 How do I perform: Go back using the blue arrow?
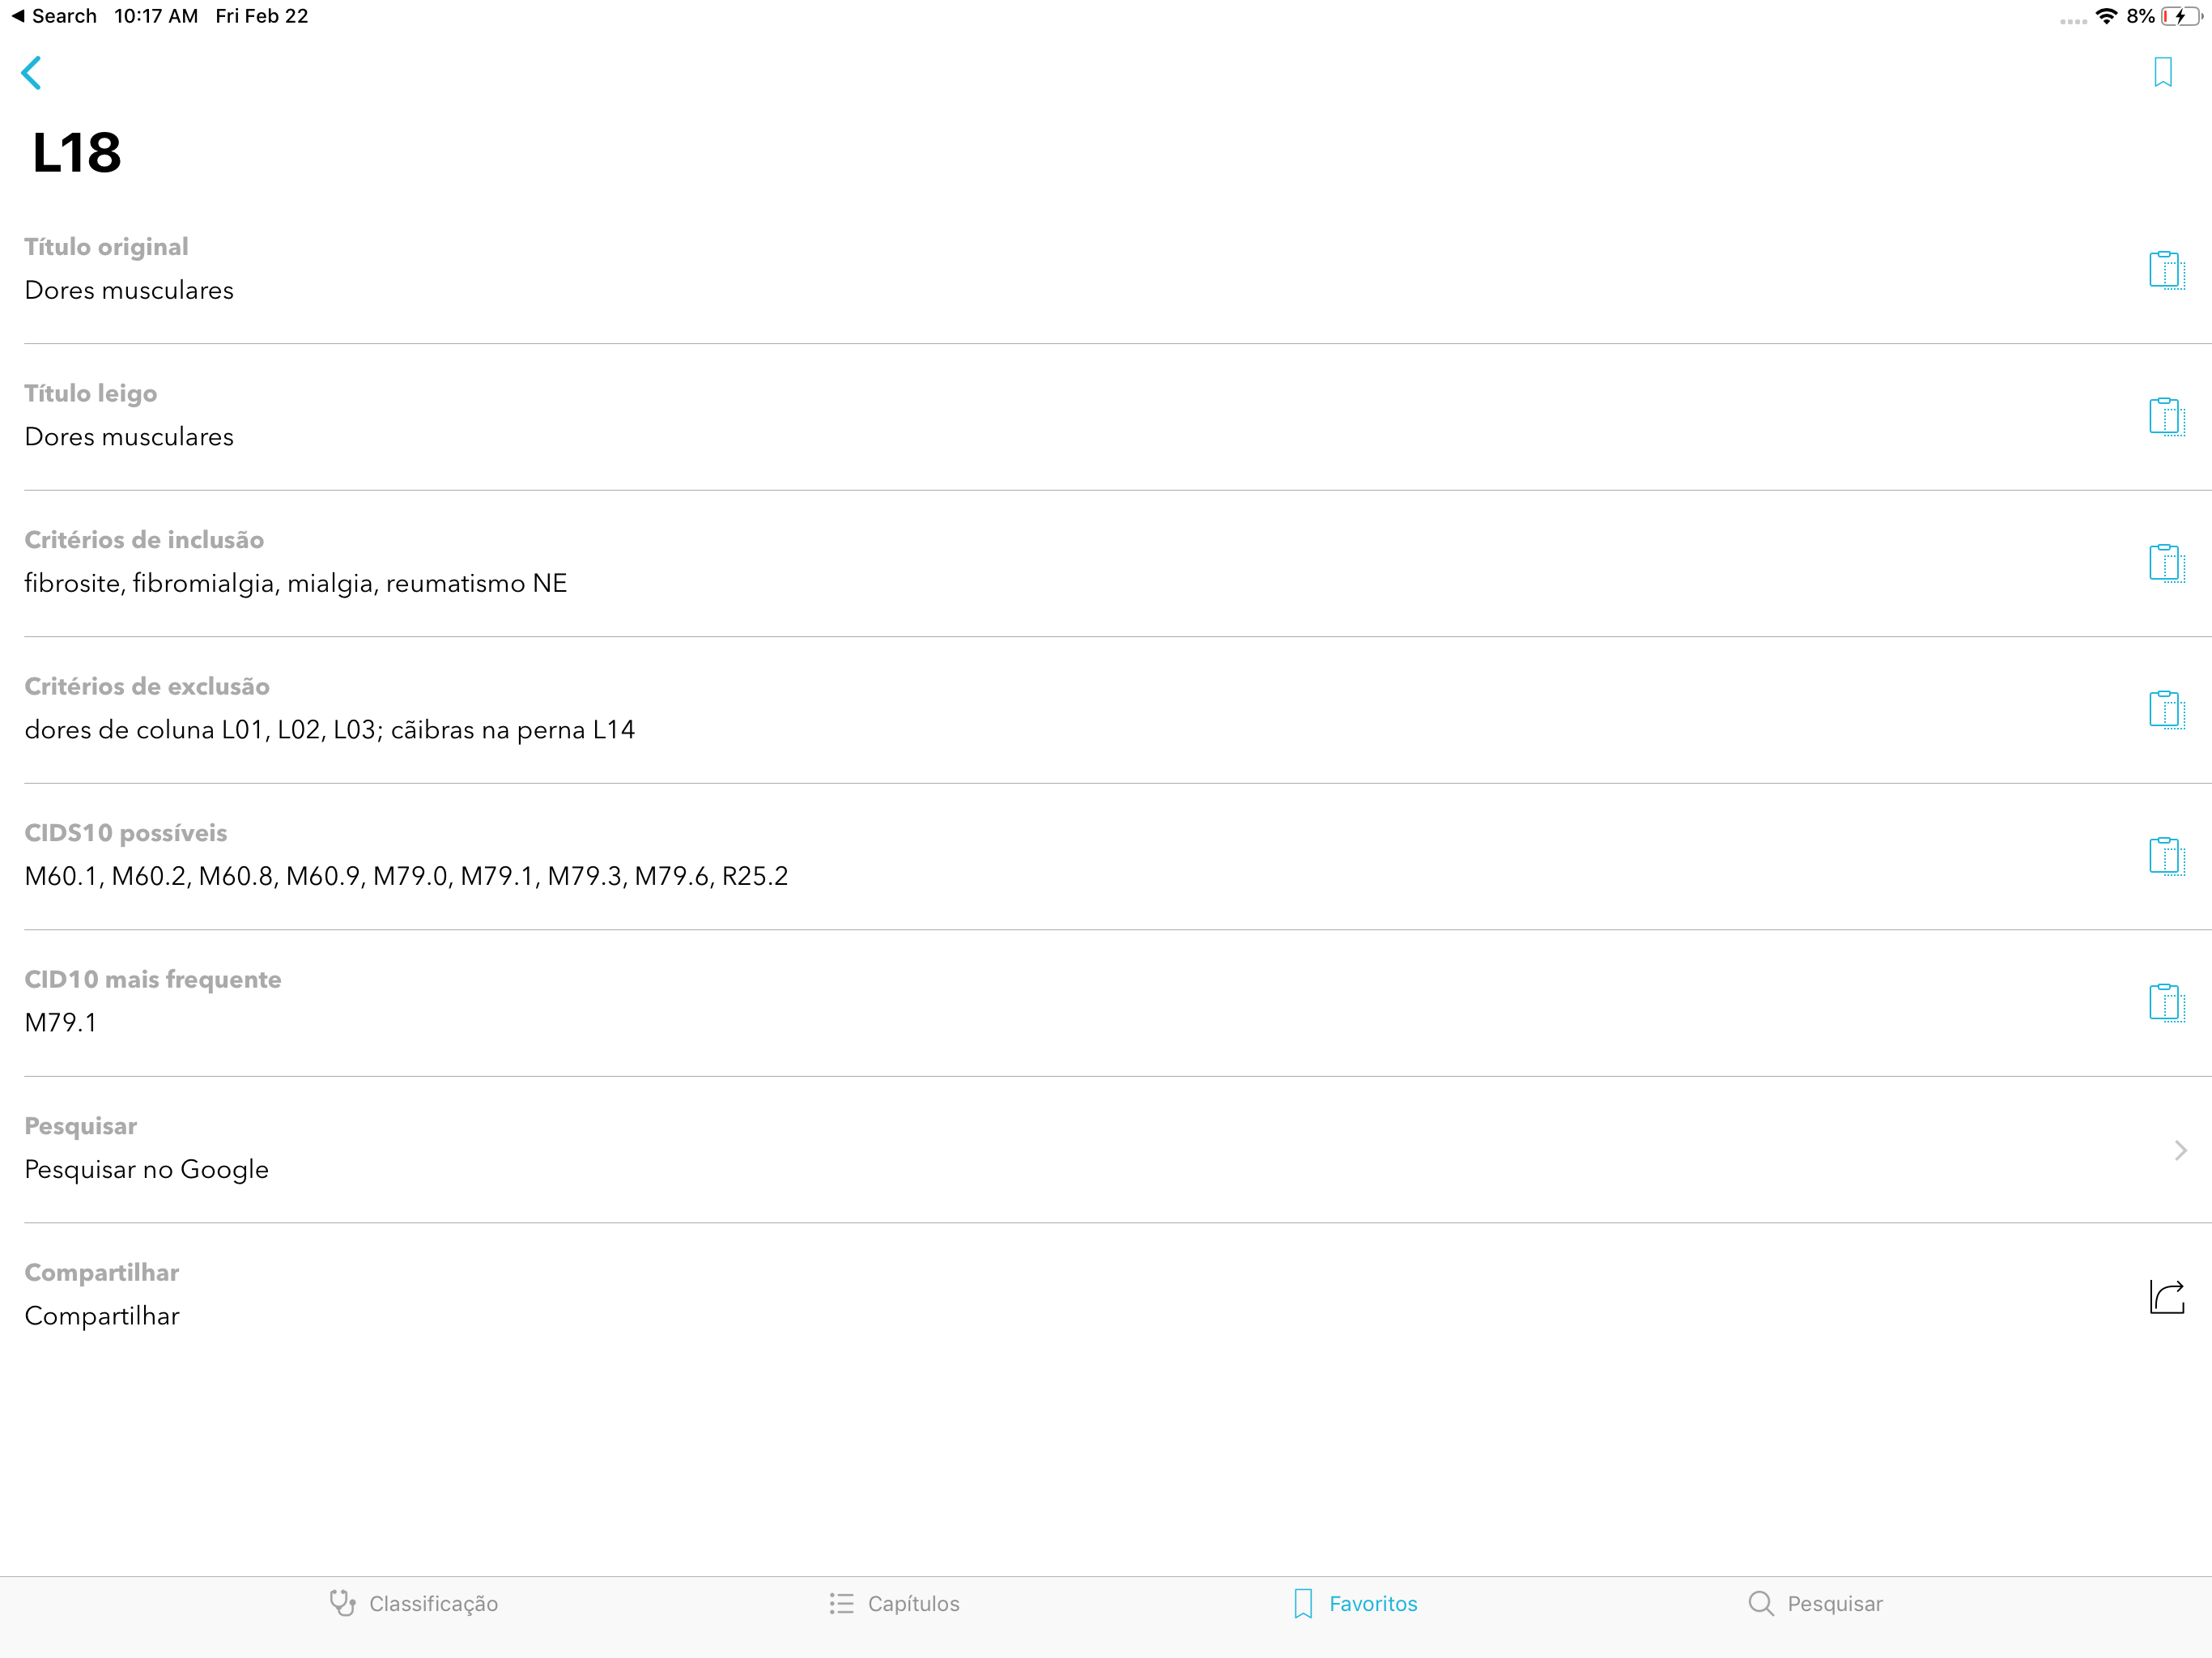32,73
